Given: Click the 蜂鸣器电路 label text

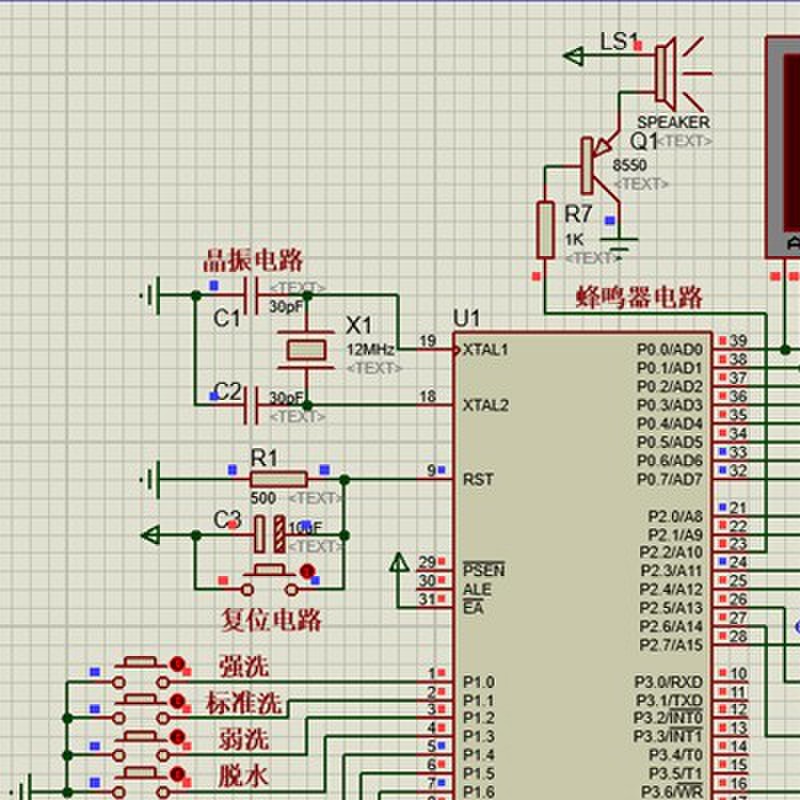Looking at the screenshot, I should [638, 297].
